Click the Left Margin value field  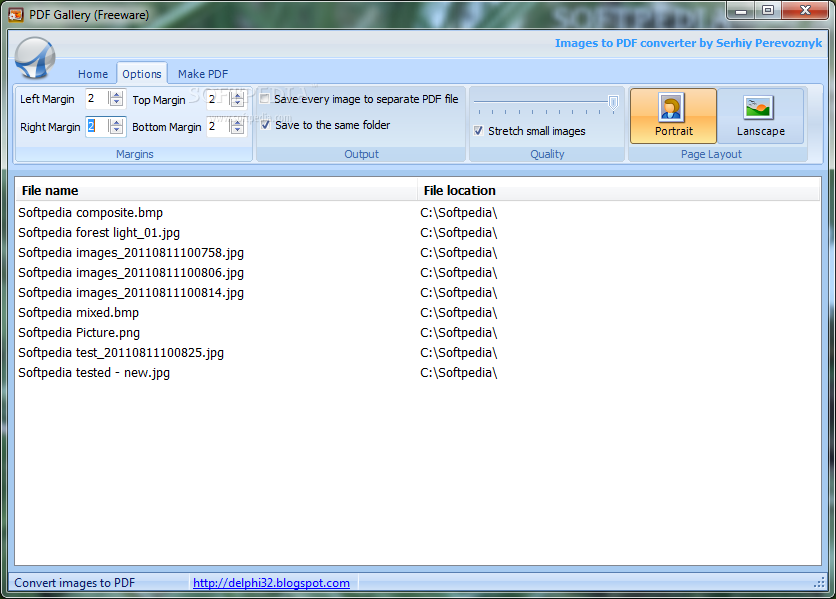(x=97, y=99)
